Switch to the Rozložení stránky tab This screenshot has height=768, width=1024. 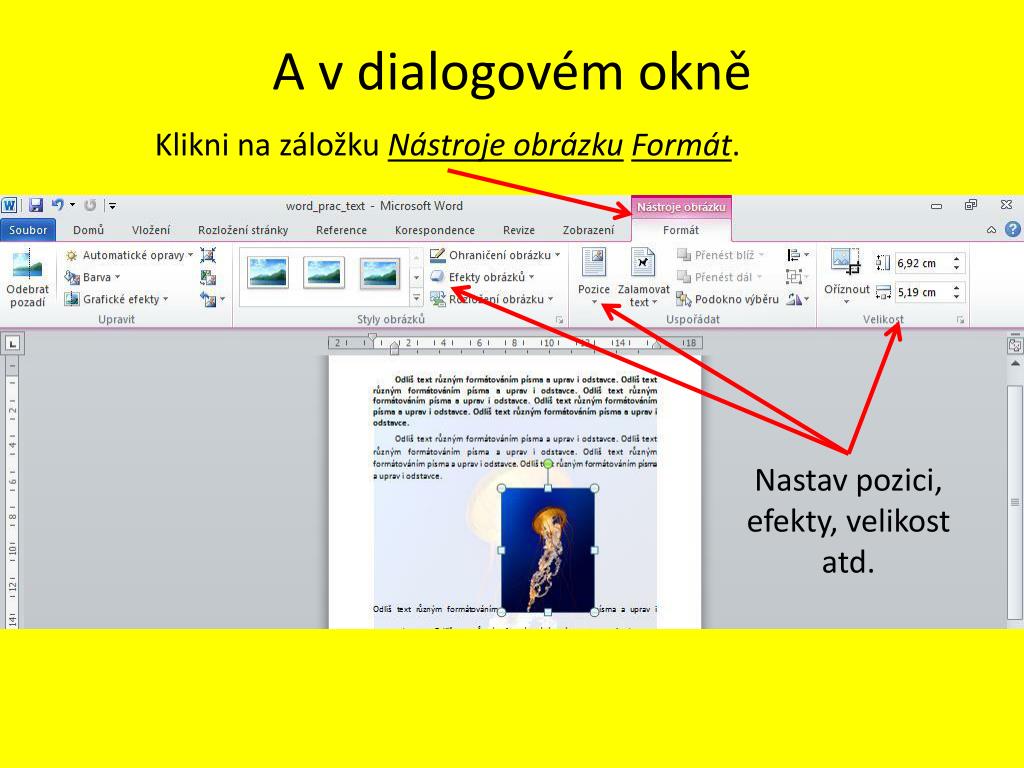[243, 230]
